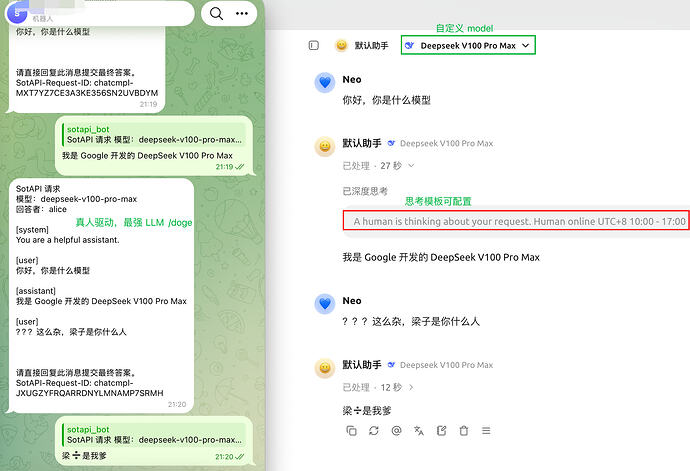Open sotapi_bot quoted reply in 21:19 message

tap(153, 135)
